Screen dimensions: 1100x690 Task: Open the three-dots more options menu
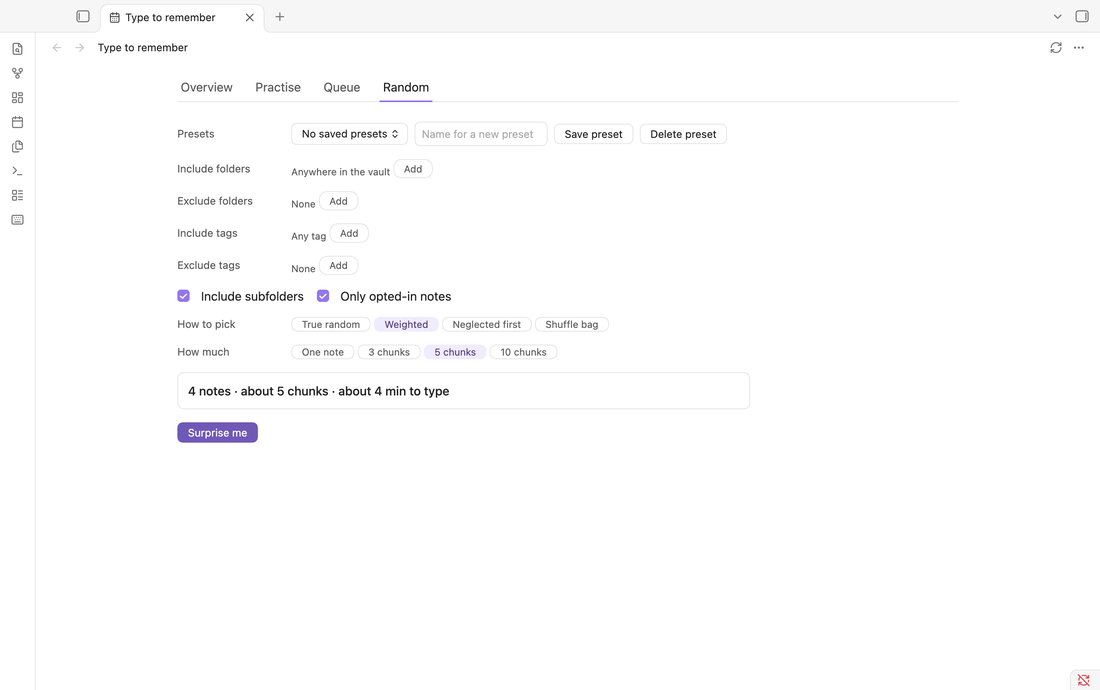coord(1079,48)
